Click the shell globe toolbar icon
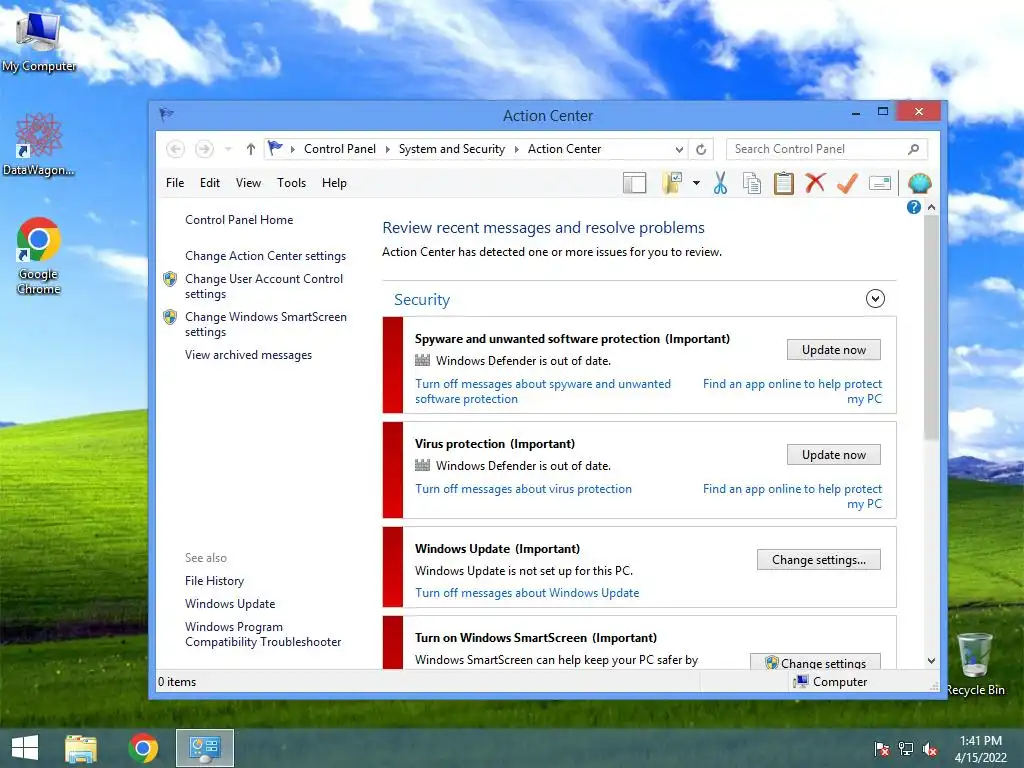Screen dimensions: 1024x768 (919, 184)
